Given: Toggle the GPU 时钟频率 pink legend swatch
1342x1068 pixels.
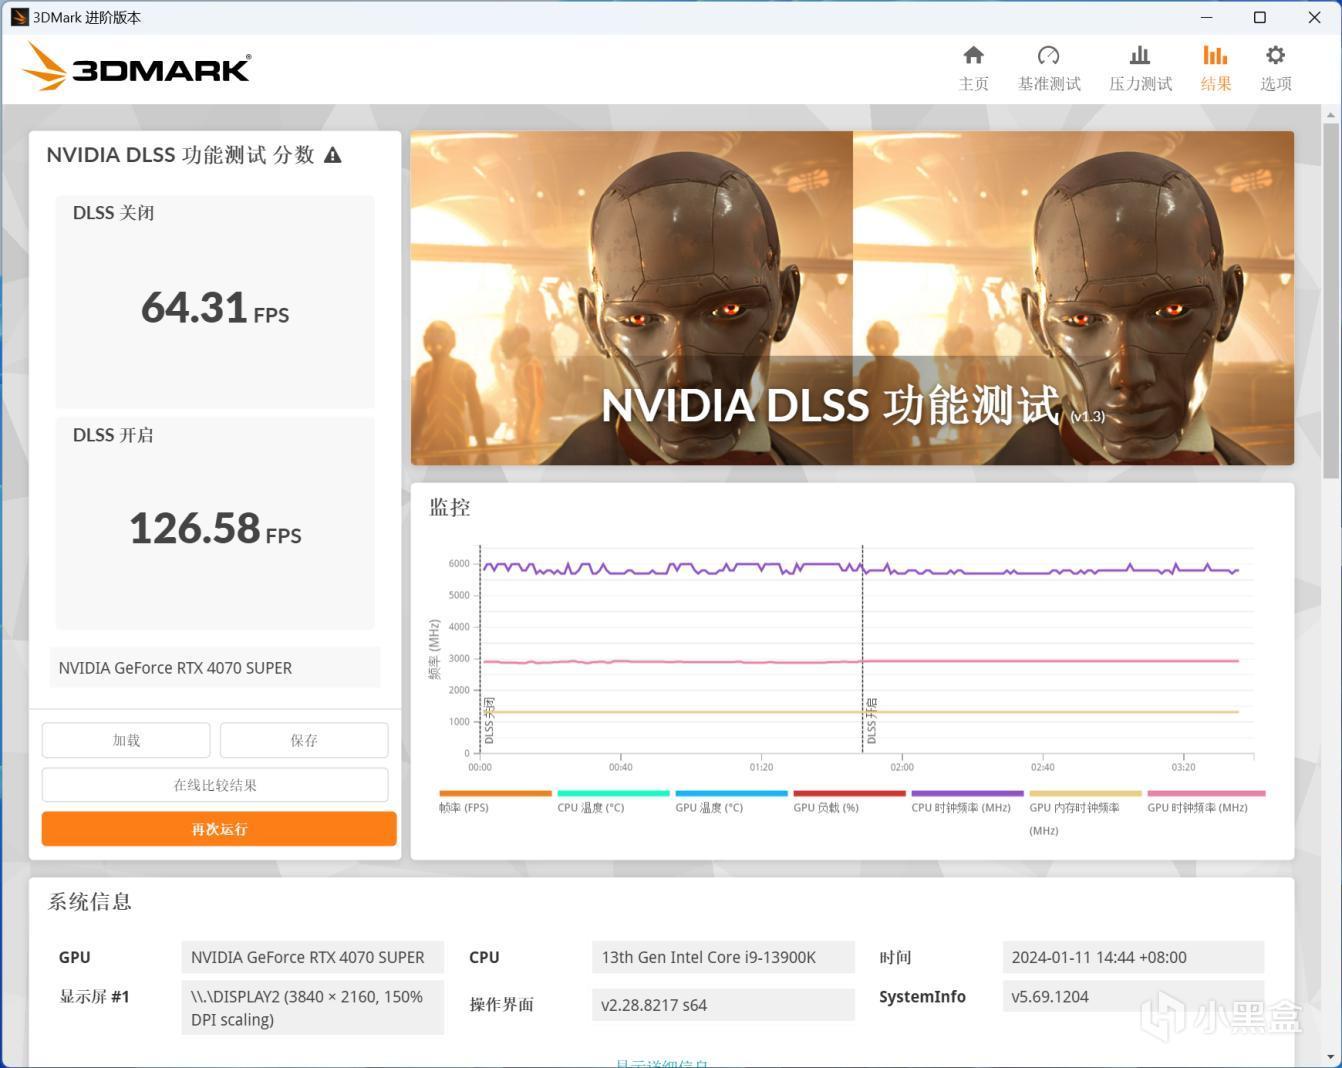Looking at the screenshot, I should [x=1206, y=794].
